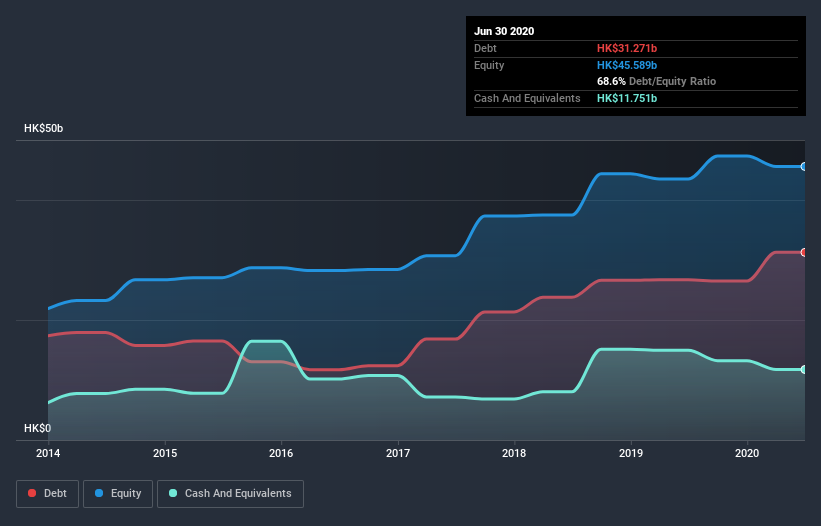Screen dimensions: 821x526
Task: Click the HK$11.751b cash value
Action: (627, 98)
